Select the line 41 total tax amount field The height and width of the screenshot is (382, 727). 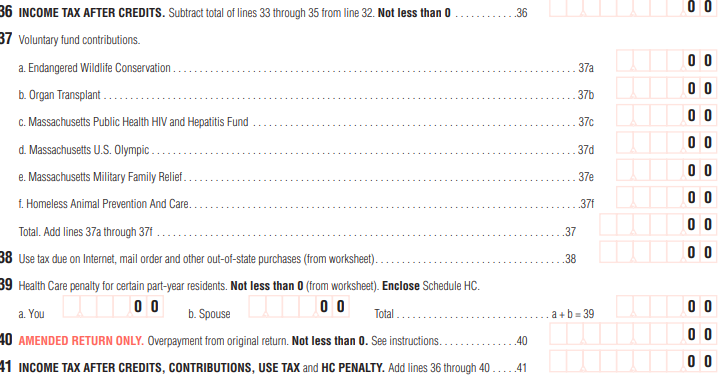point(633,361)
